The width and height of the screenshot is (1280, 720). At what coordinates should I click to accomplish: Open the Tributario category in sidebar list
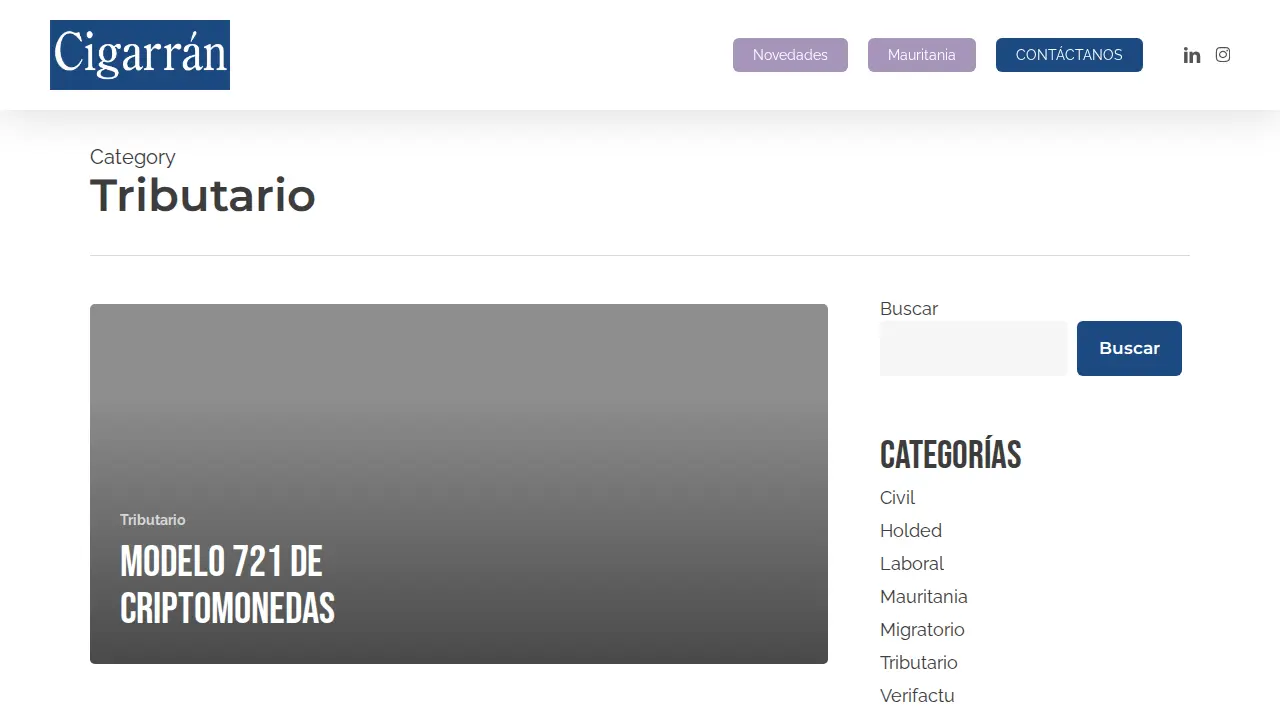tap(919, 663)
